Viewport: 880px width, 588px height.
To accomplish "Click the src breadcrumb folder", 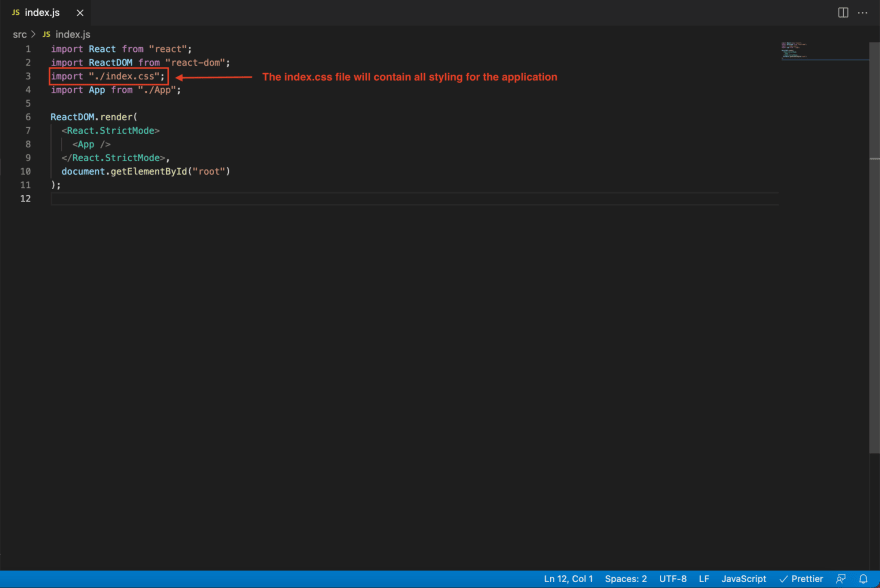I will point(20,34).
